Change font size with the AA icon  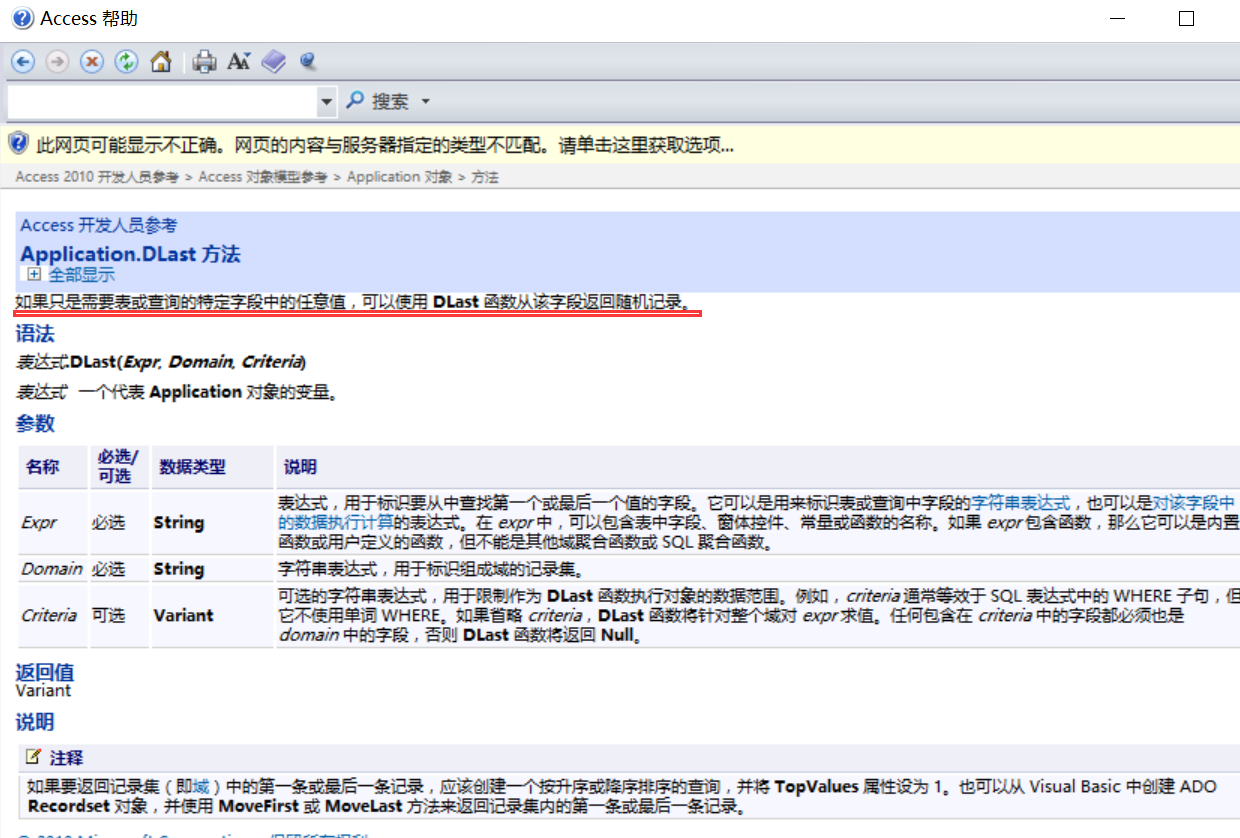[x=238, y=62]
